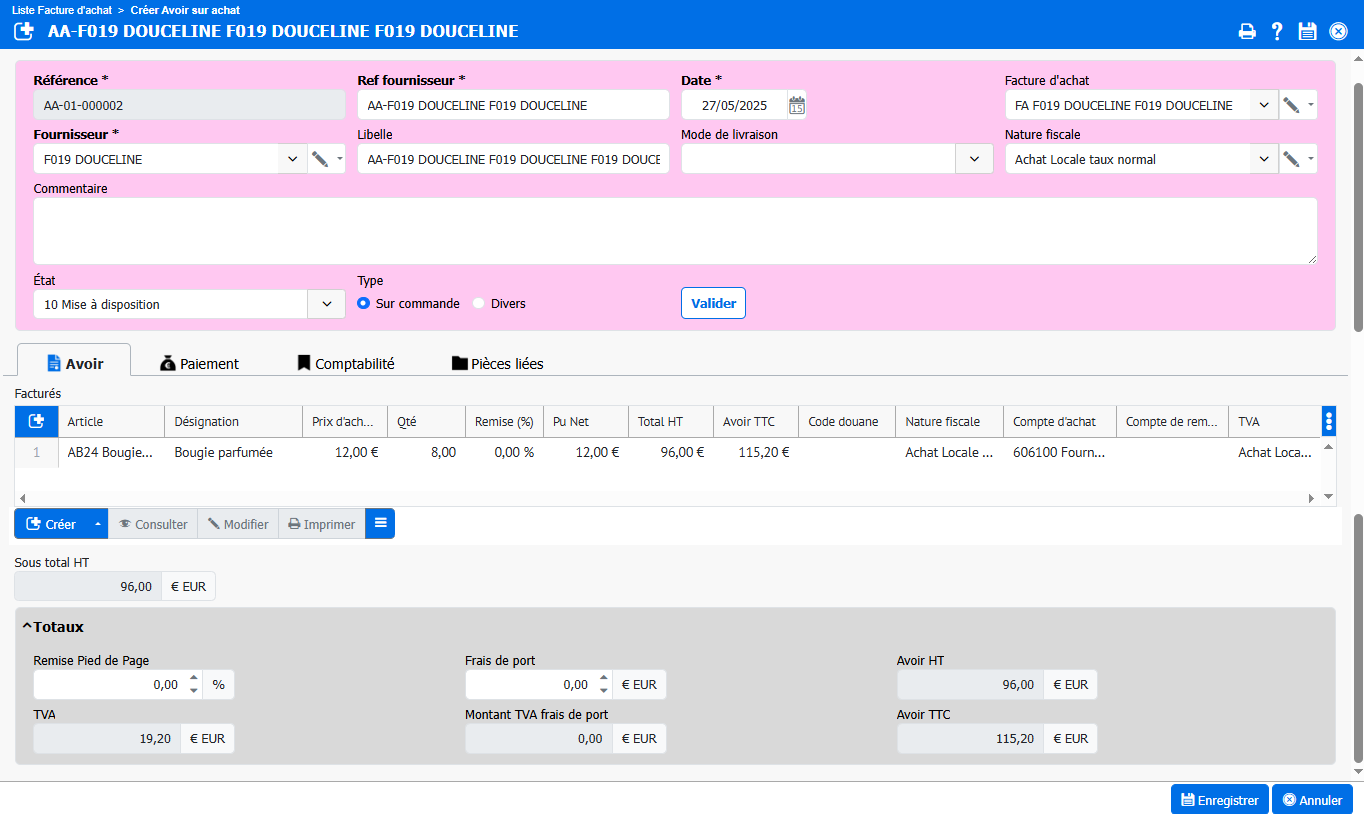Screen dimensions: 1364x834
Task: Open help via question mark icon
Action: click(x=1277, y=31)
